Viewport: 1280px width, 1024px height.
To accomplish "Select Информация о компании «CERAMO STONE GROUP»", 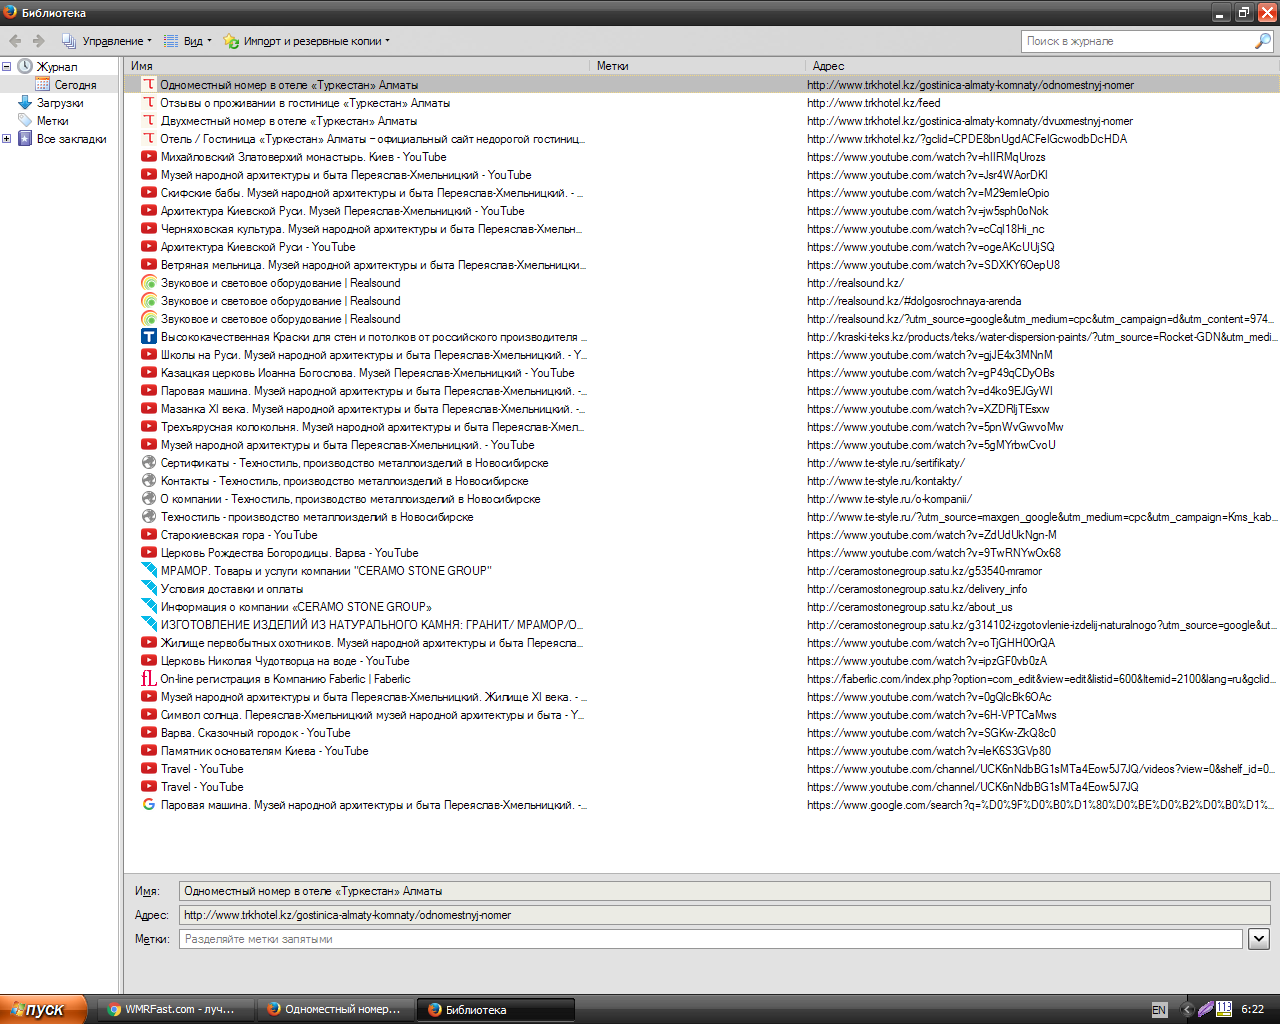I will (701, 607).
